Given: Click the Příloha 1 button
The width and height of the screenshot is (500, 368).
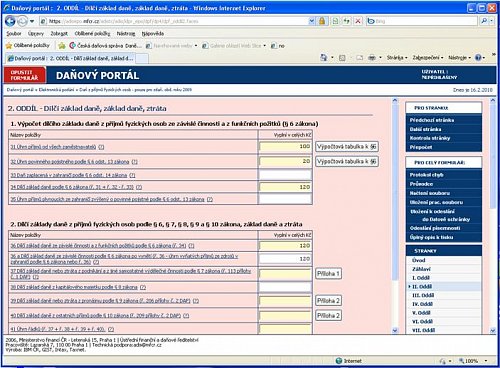Looking at the screenshot, I should [x=328, y=274].
